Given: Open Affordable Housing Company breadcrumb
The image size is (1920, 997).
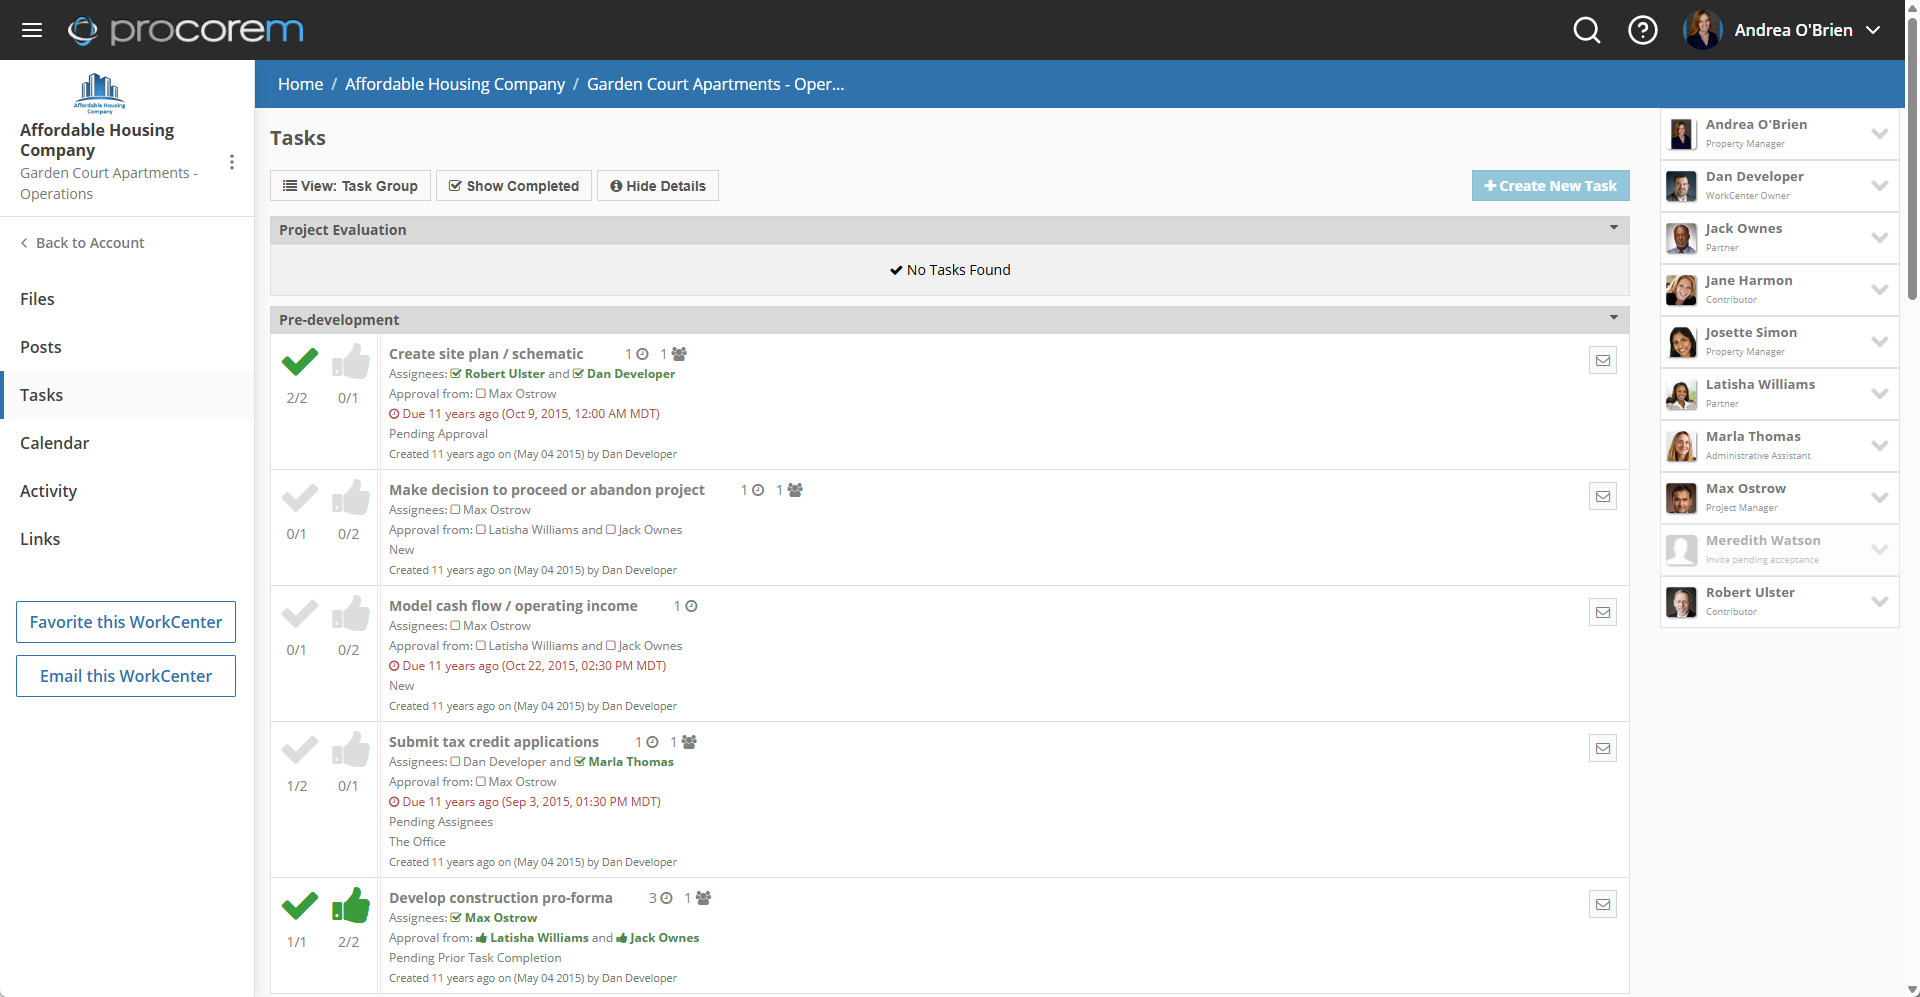Looking at the screenshot, I should (455, 84).
